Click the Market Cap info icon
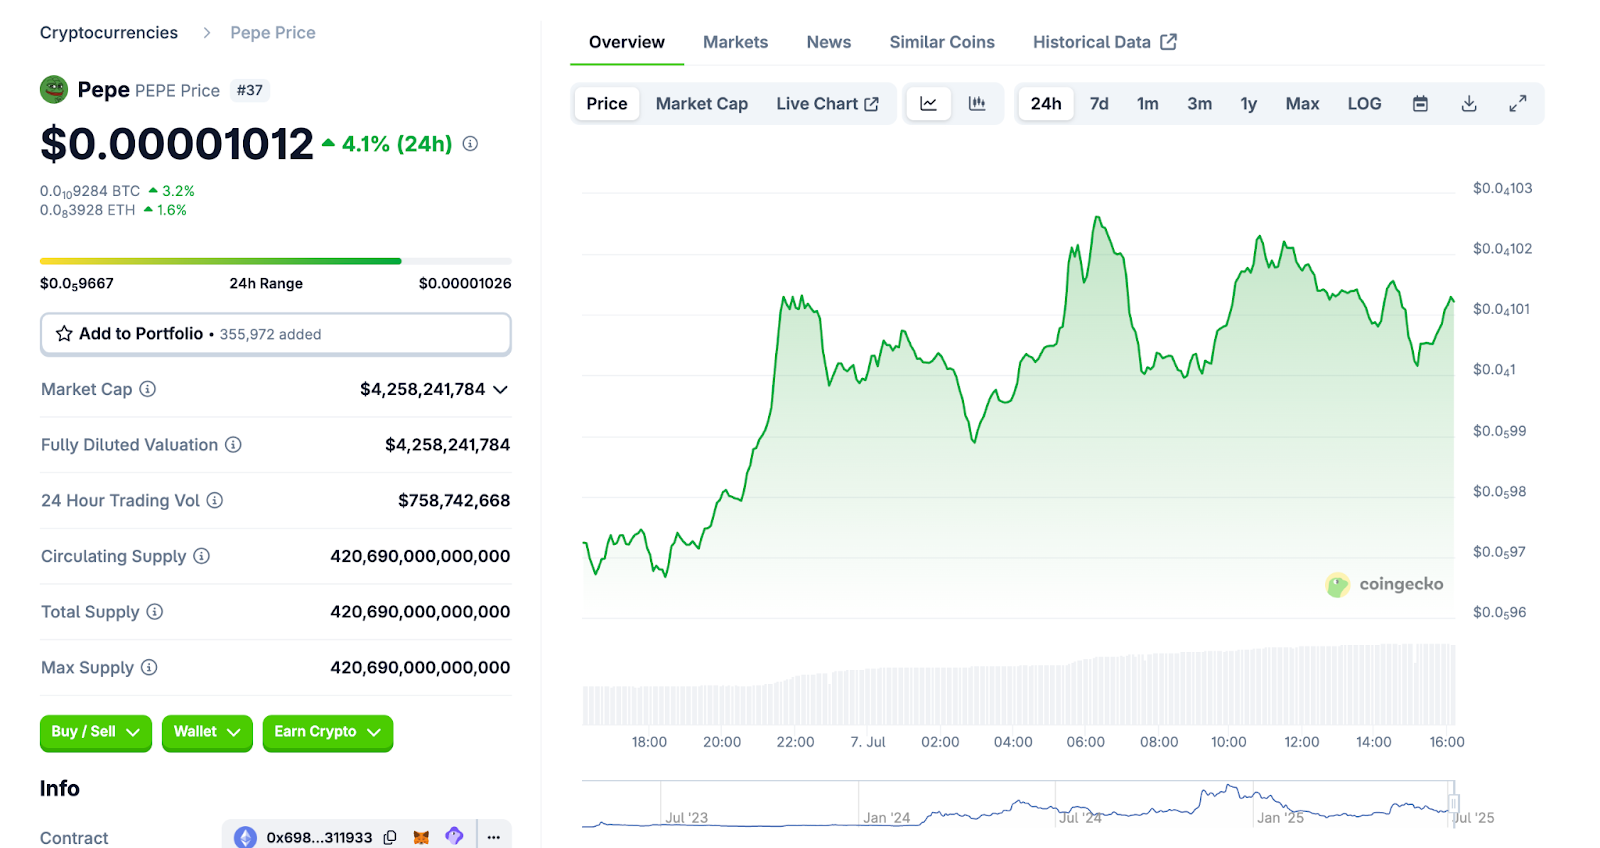The width and height of the screenshot is (1600, 848). [148, 389]
